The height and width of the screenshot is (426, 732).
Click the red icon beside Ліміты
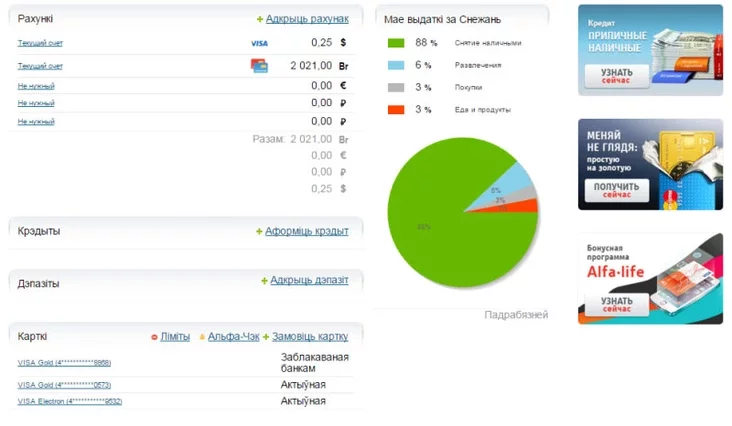(x=154, y=337)
